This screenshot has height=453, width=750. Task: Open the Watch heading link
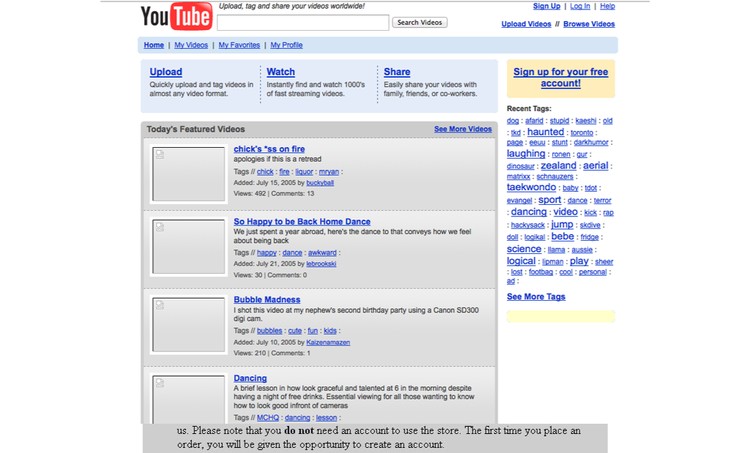coord(281,72)
